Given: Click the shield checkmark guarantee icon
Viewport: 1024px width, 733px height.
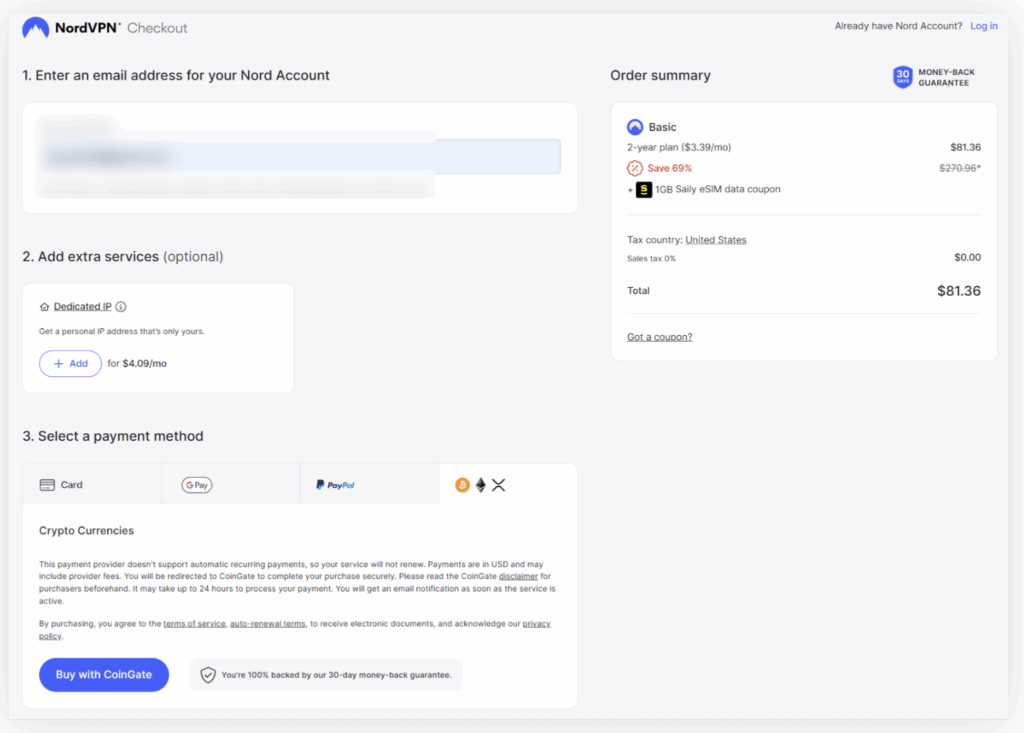Looking at the screenshot, I should click(208, 675).
